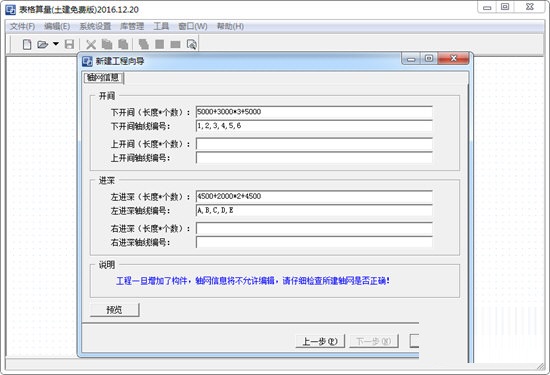The height and width of the screenshot is (375, 550).
Task: Click the print preview magnifier icon
Action: coord(192,45)
